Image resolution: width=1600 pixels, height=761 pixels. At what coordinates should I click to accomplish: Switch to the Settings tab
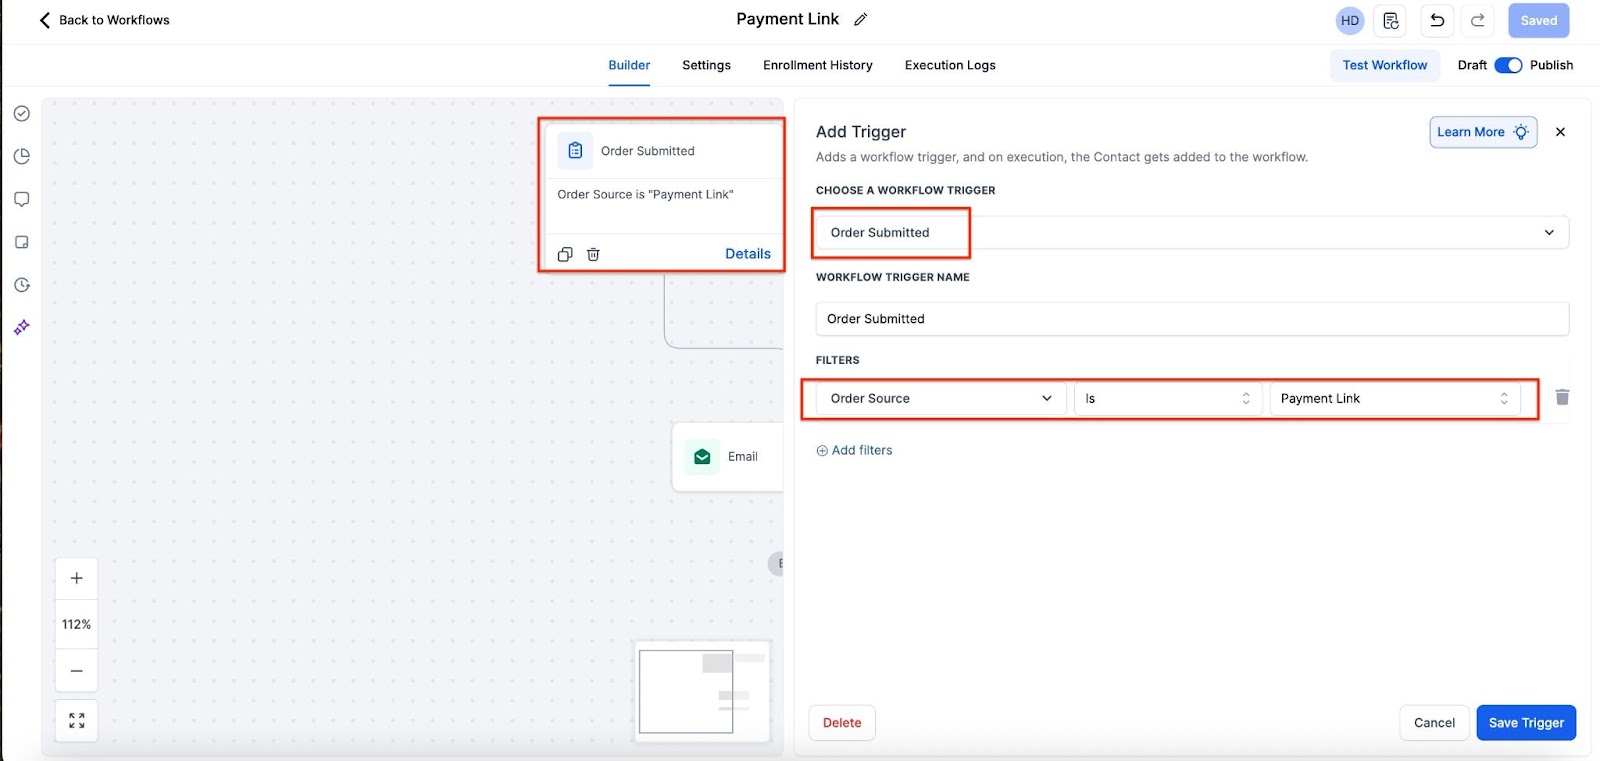pos(706,65)
